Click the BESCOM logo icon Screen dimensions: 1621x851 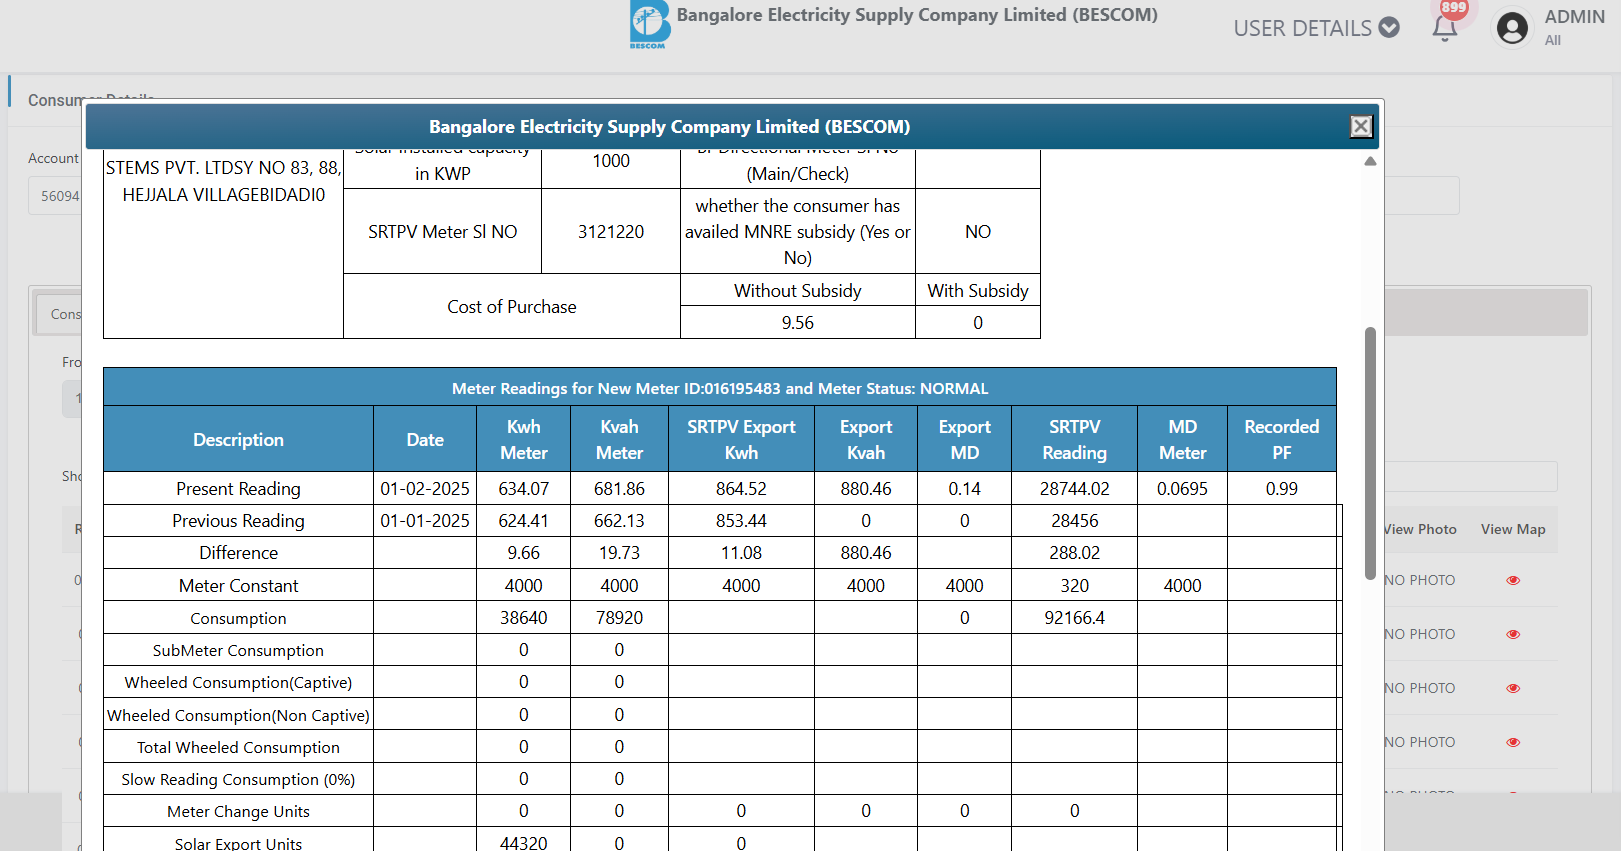[x=649, y=24]
